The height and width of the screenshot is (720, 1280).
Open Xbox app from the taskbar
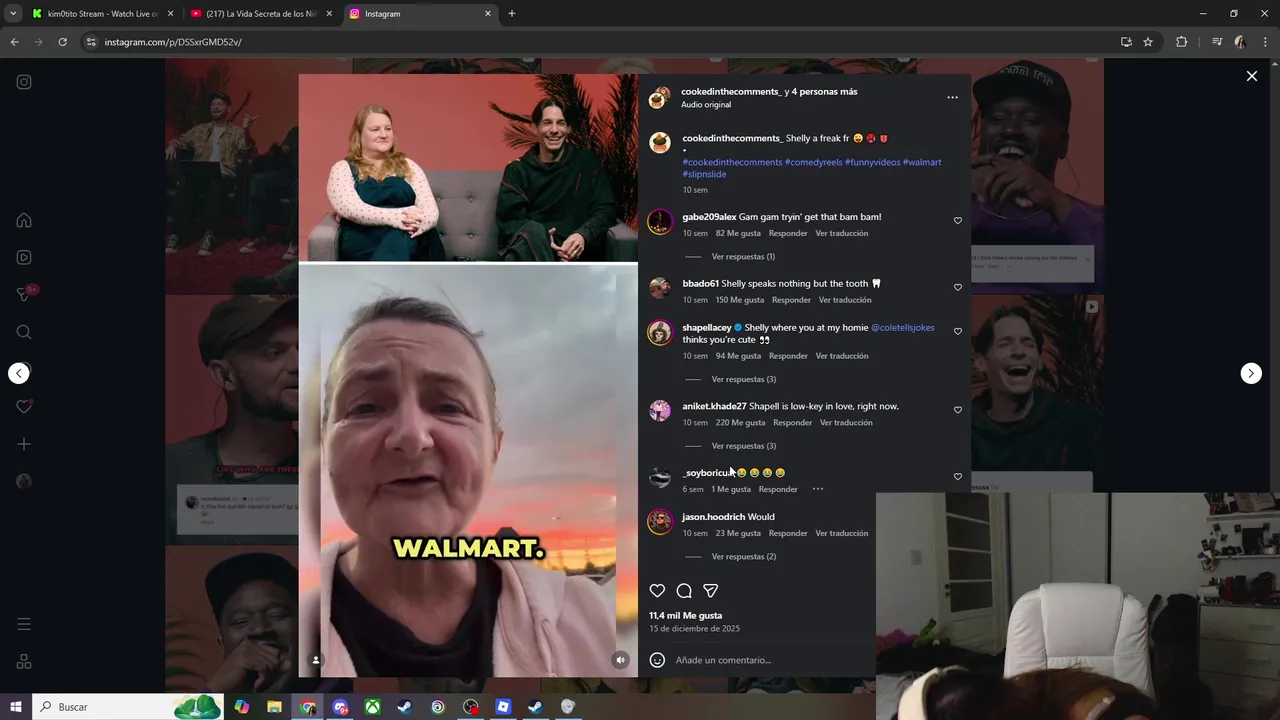tap(372, 707)
